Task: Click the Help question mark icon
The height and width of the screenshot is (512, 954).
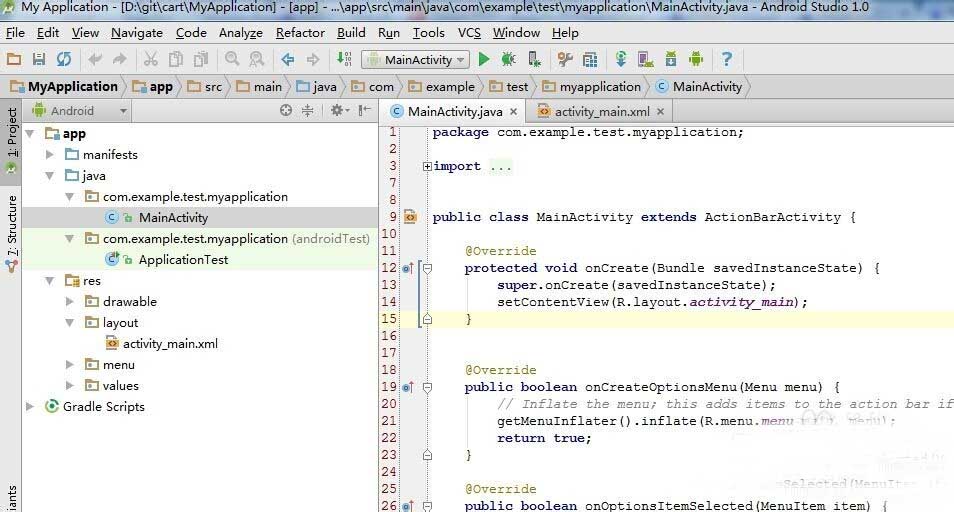Action: (x=726, y=59)
